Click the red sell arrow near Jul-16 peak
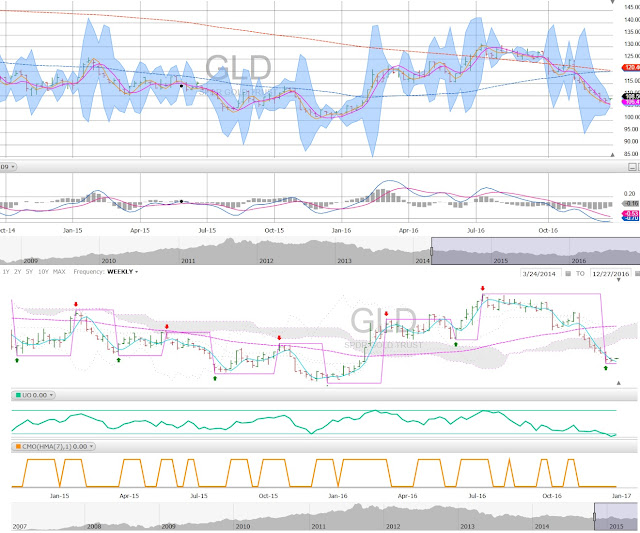640x533 pixels. click(482, 289)
